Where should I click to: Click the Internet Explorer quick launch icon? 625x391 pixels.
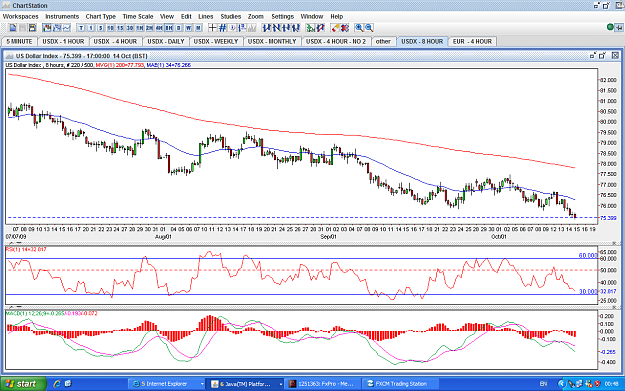[x=57, y=383]
